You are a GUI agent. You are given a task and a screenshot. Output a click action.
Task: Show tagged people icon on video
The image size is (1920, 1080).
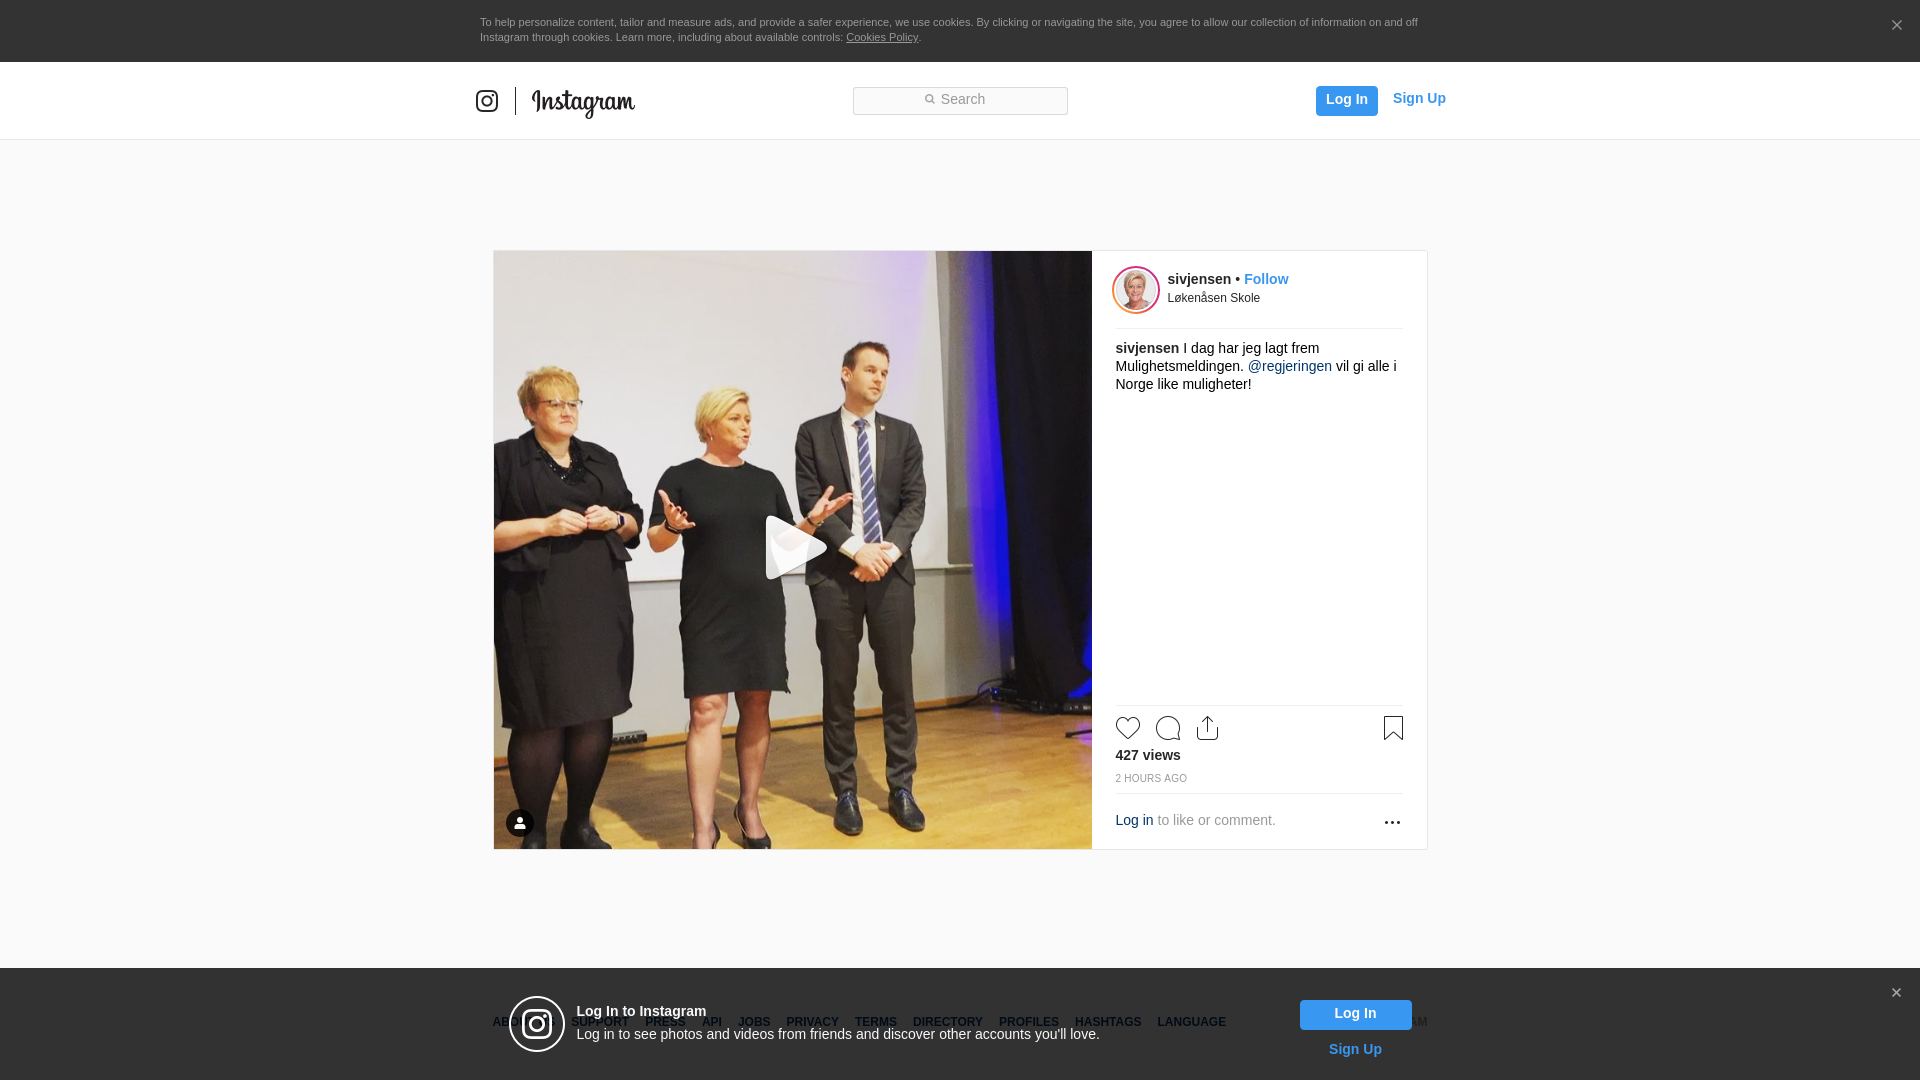pos(520,823)
